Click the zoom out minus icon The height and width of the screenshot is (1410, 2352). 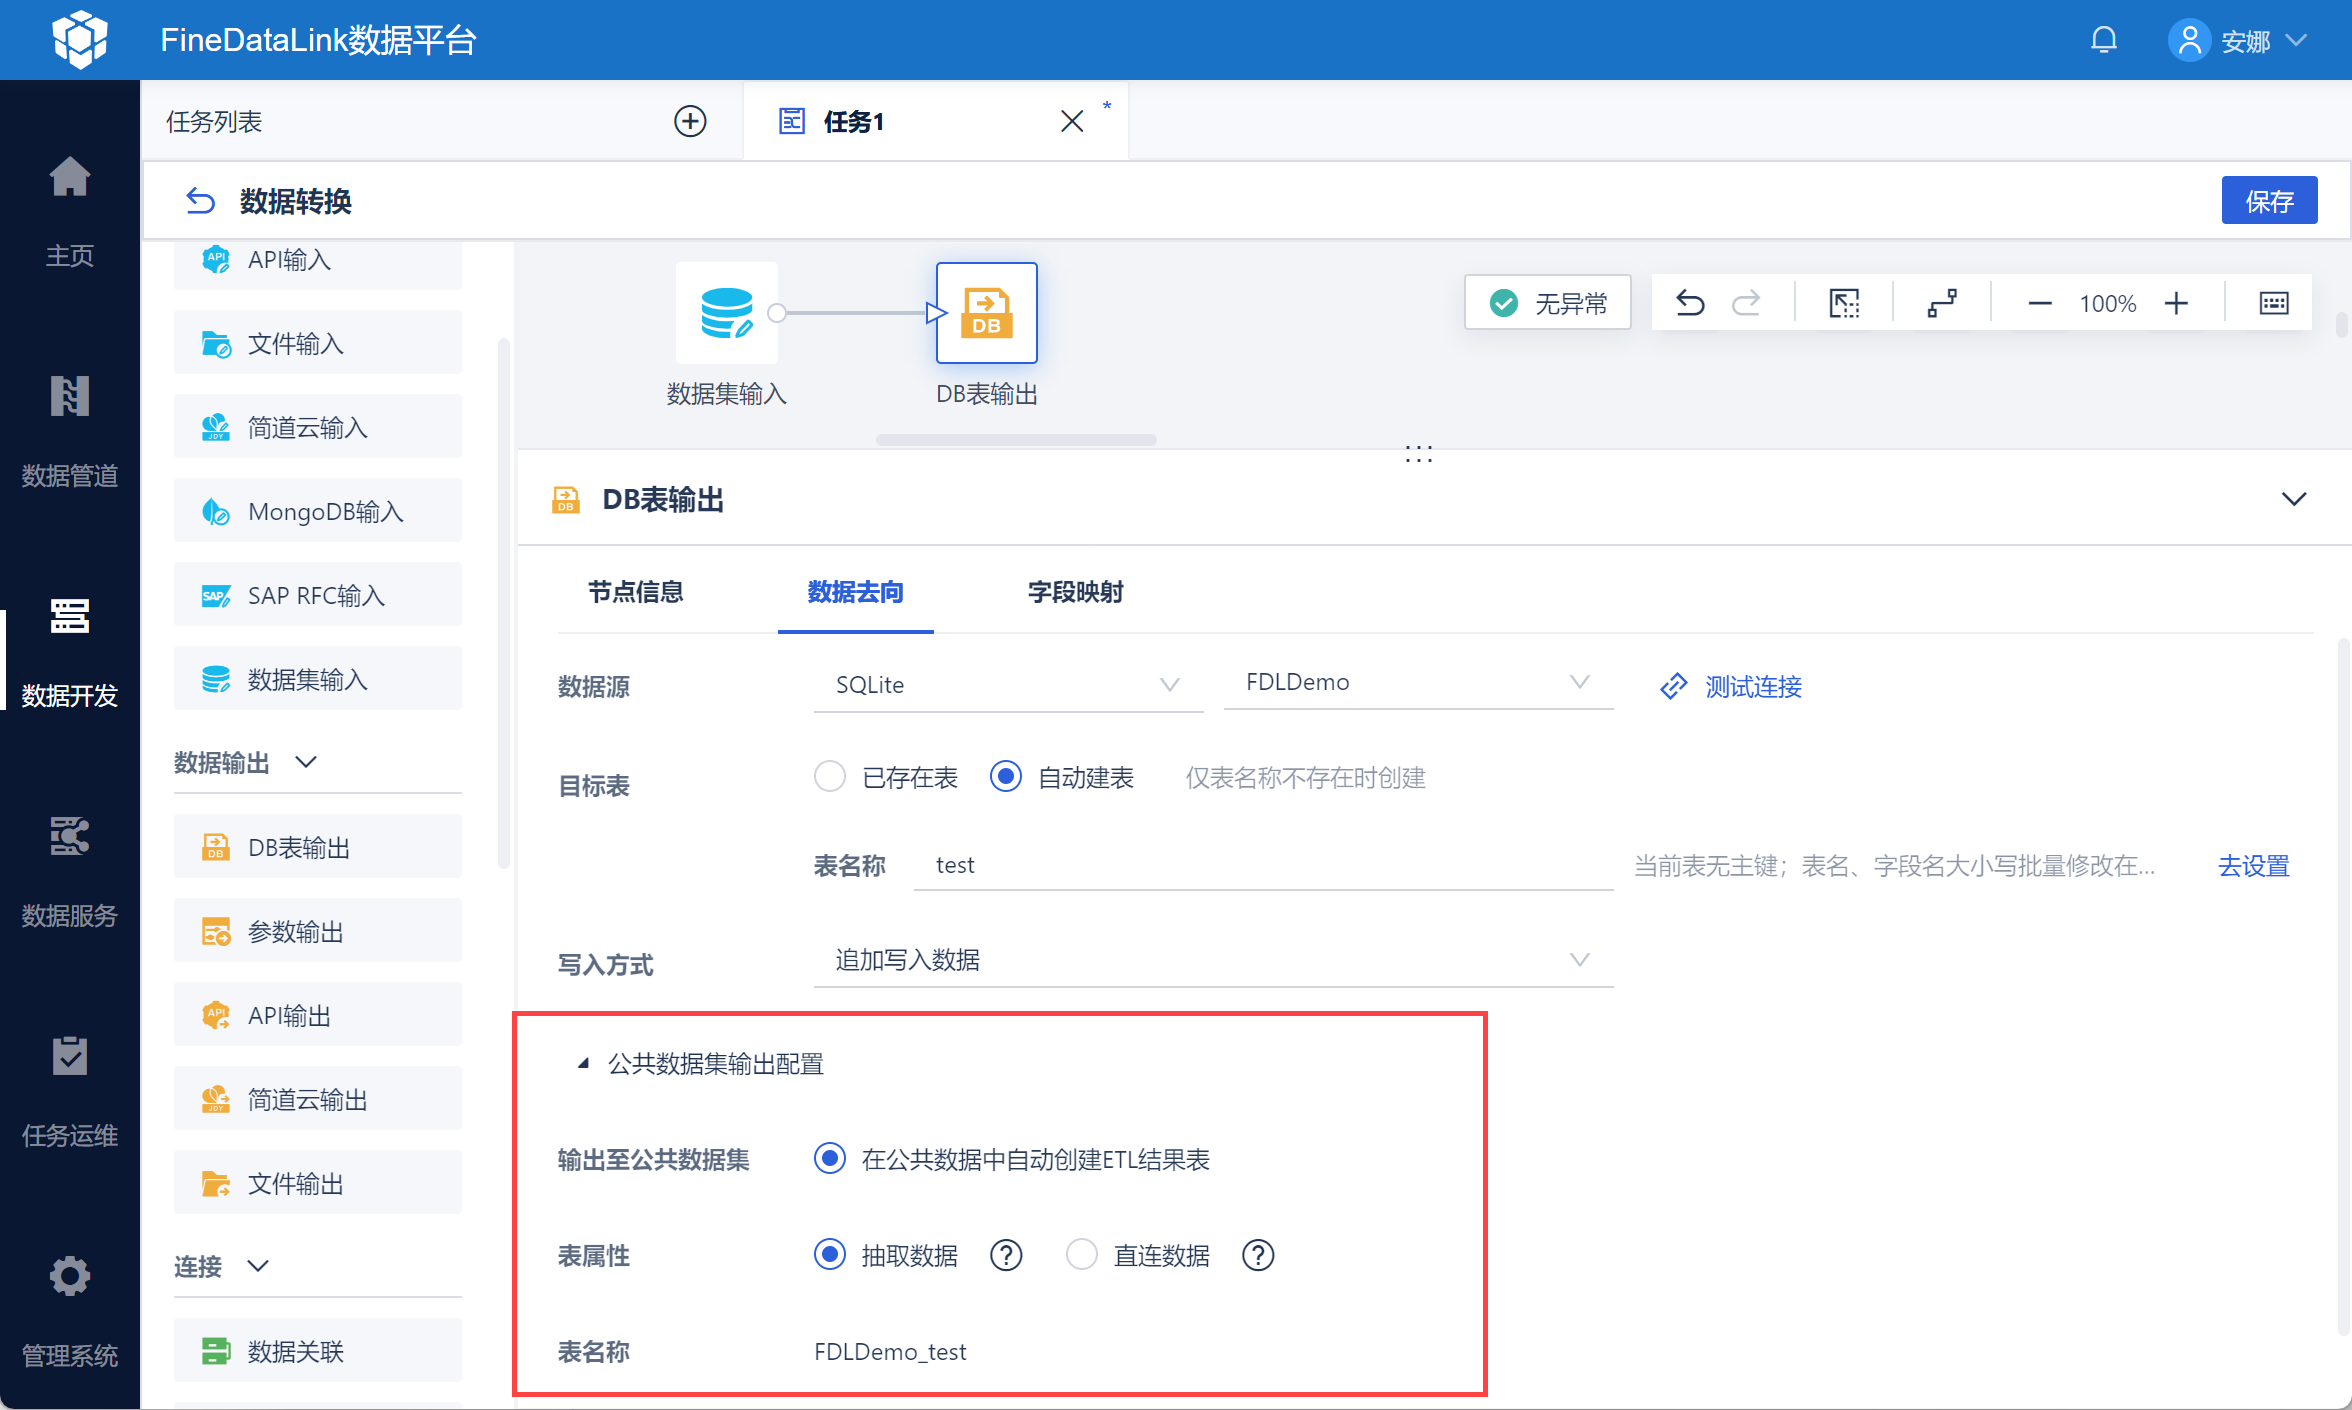[2039, 303]
